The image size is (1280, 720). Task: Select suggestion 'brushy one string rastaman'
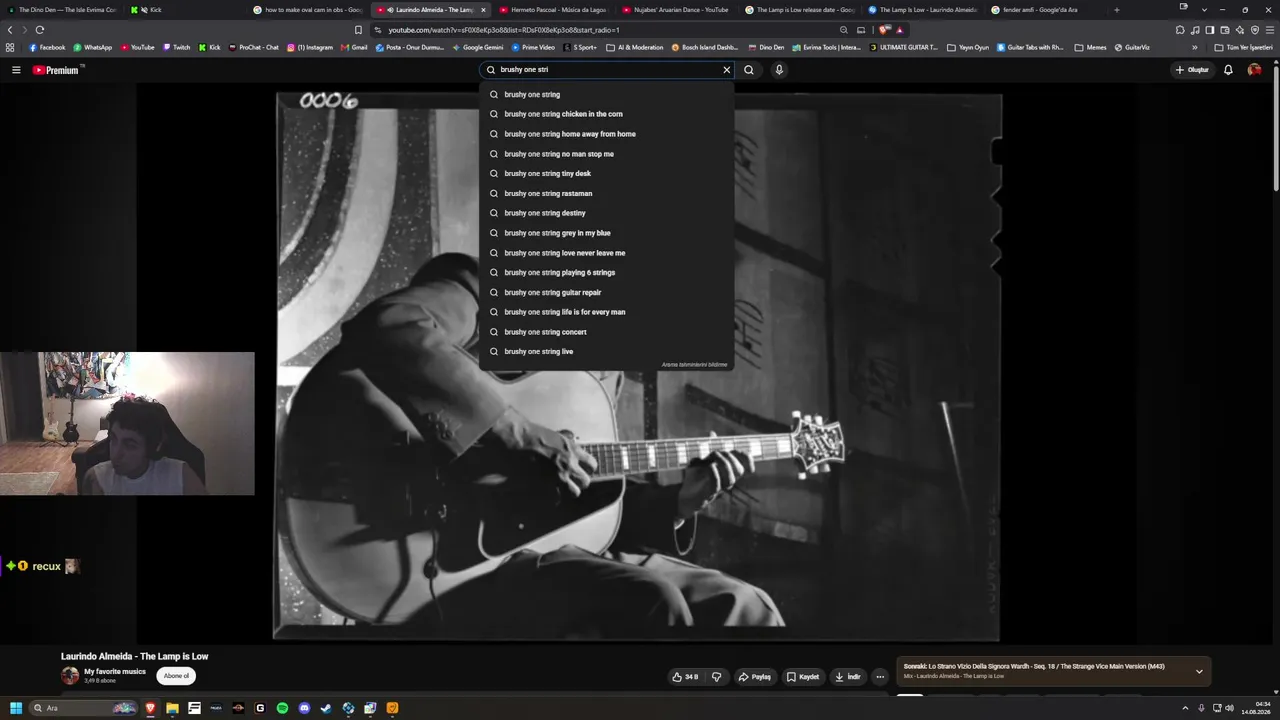coord(606,193)
